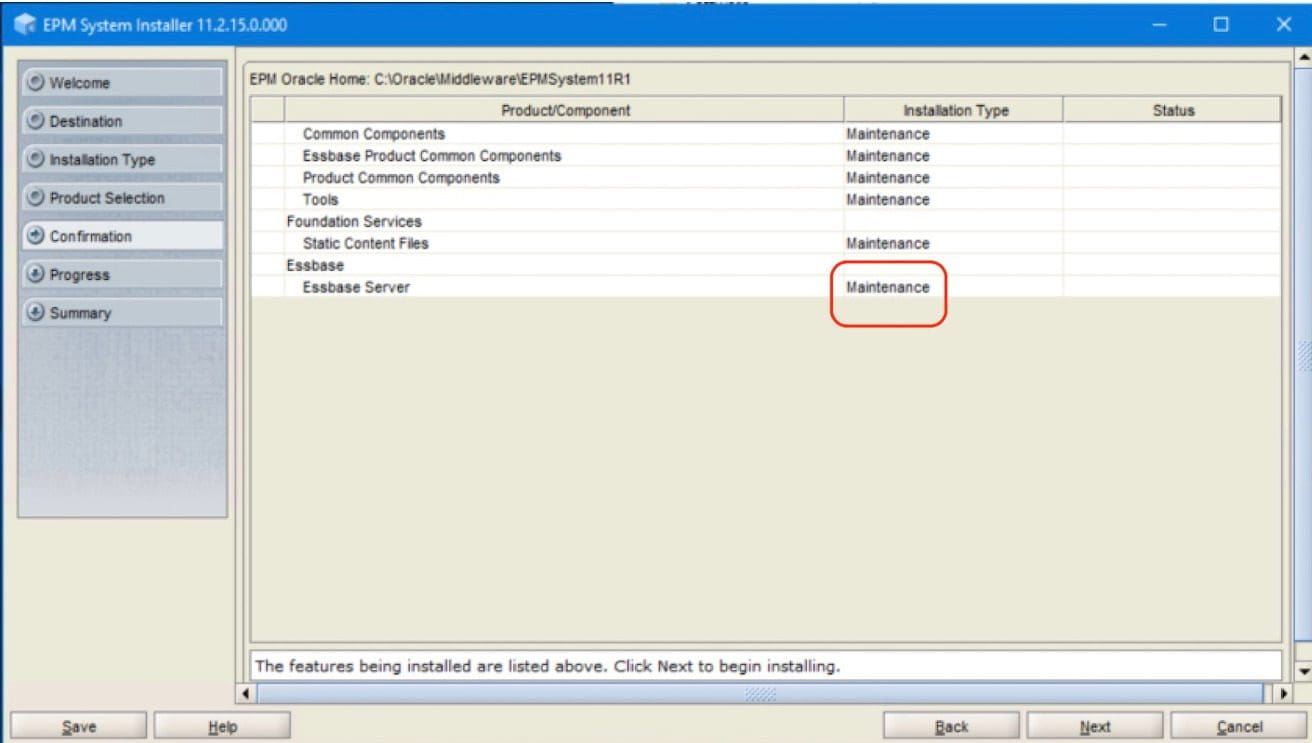Image resolution: width=1312 pixels, height=743 pixels.
Task: Click the Product Selection step bullet icon
Action: click(x=36, y=198)
